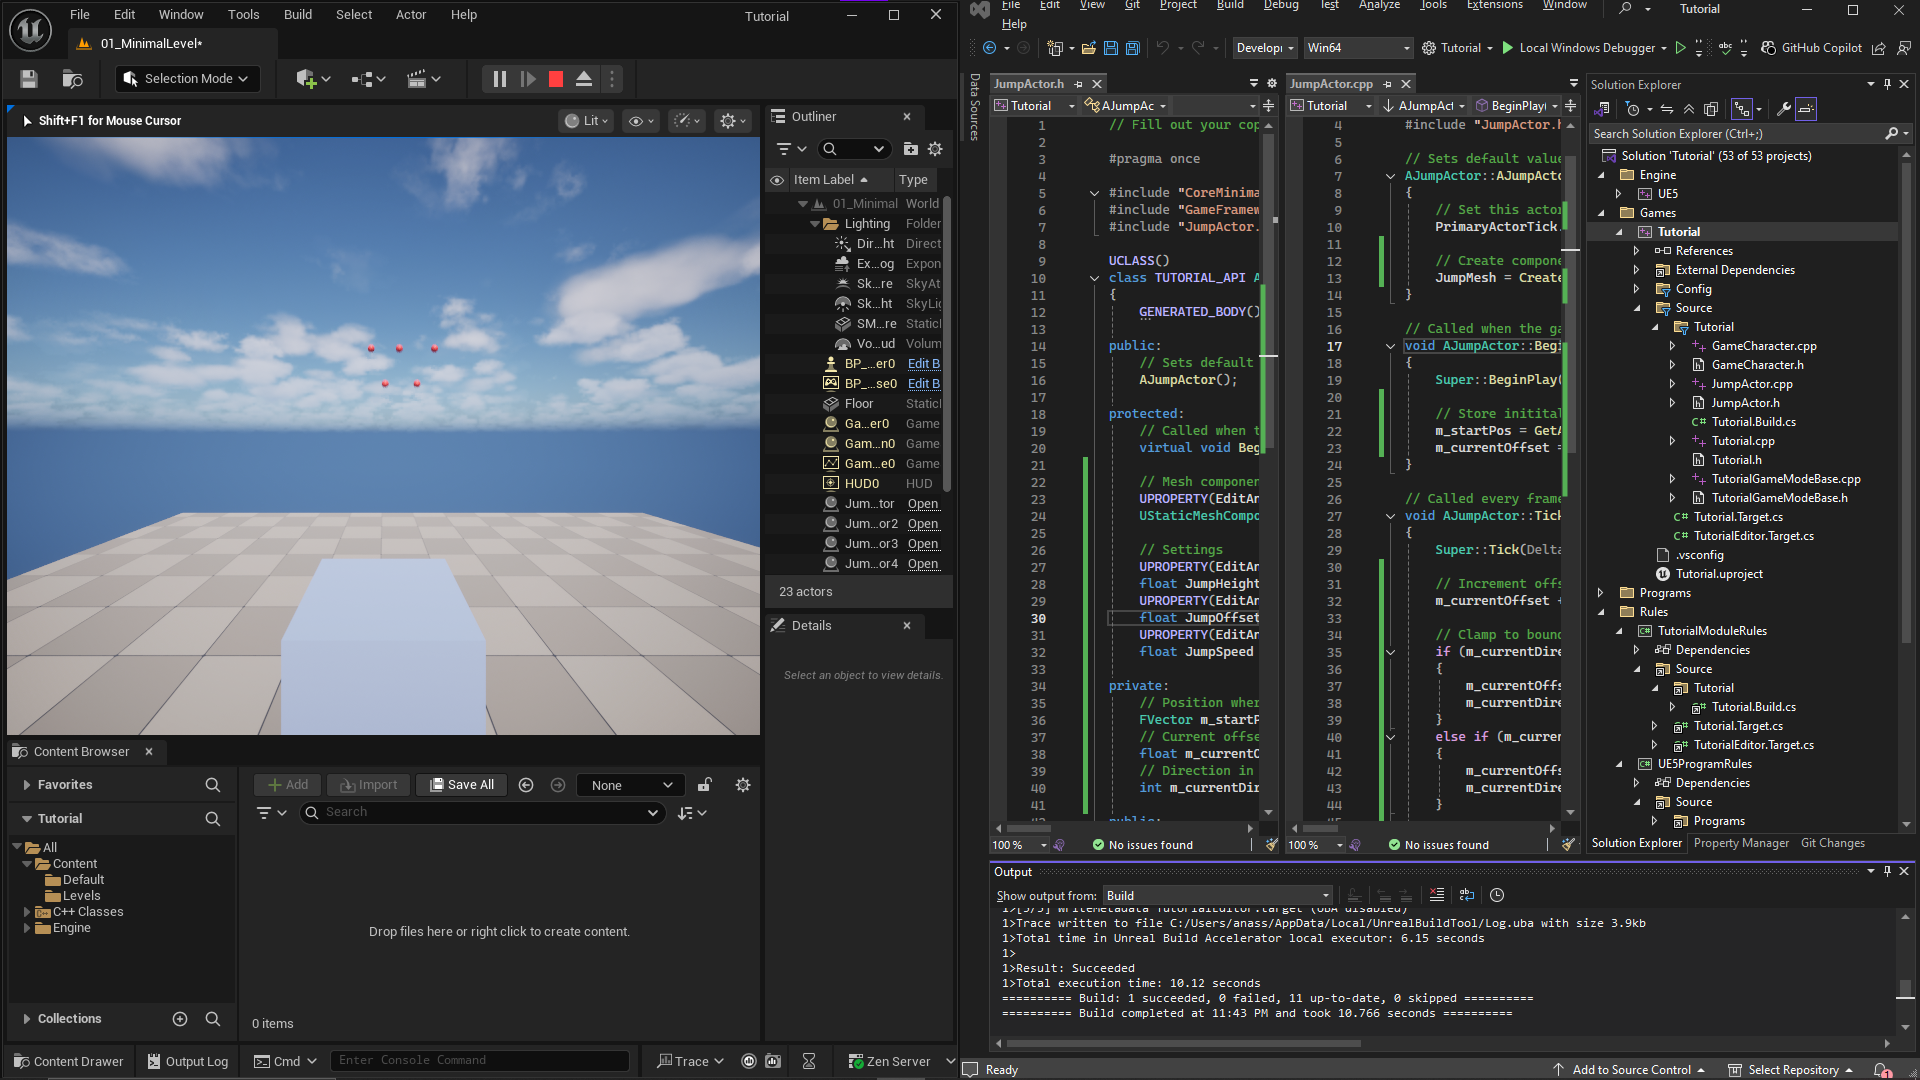1920x1080 pixels.
Task: Open the Unreal Tools menu
Action: pyautogui.click(x=243, y=15)
